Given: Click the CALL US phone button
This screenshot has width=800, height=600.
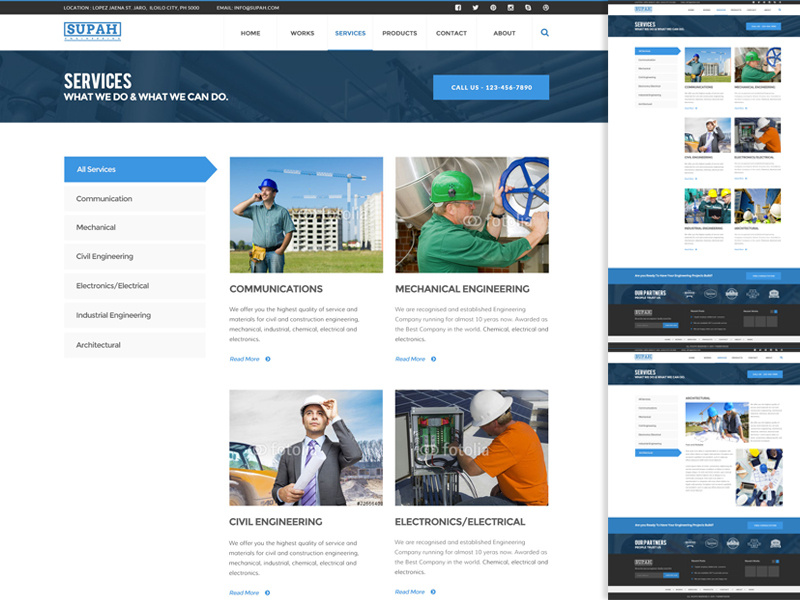Looking at the screenshot, I should [x=490, y=87].
